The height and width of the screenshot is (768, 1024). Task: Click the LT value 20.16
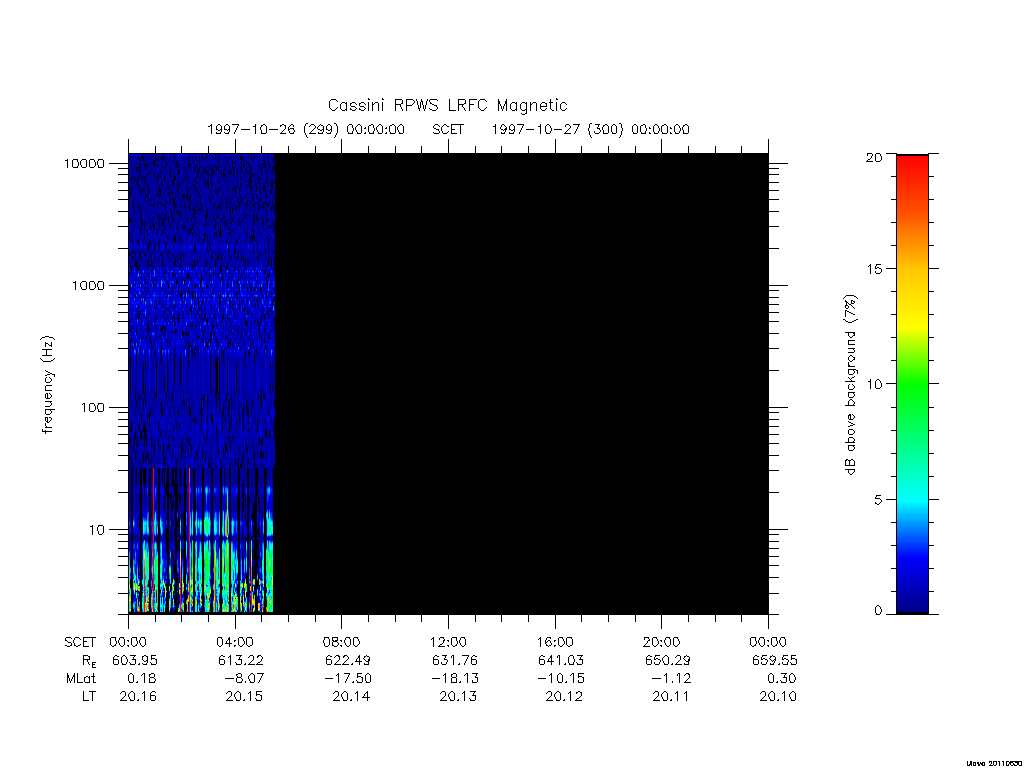[138, 697]
